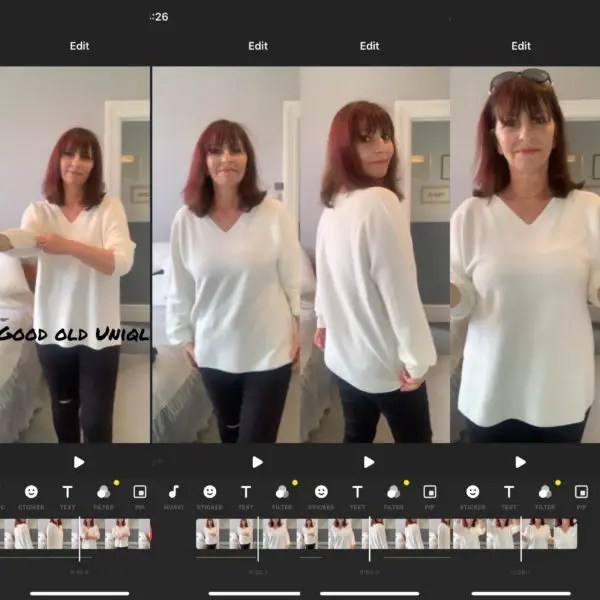Tap Edit title above 'Good old Uniql' video
Screen dimensions: 600x600
tap(79, 46)
